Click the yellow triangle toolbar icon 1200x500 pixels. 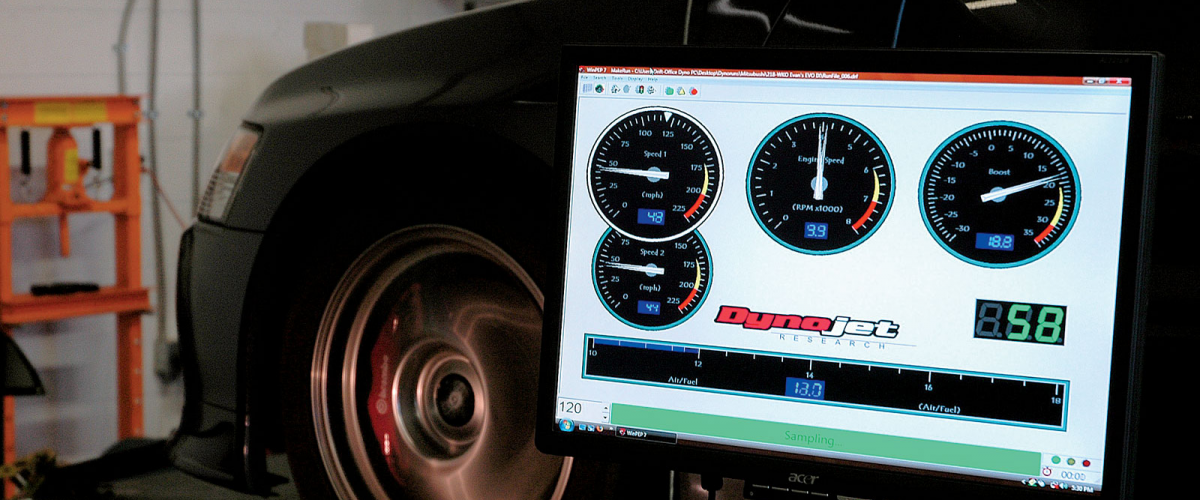coord(681,91)
